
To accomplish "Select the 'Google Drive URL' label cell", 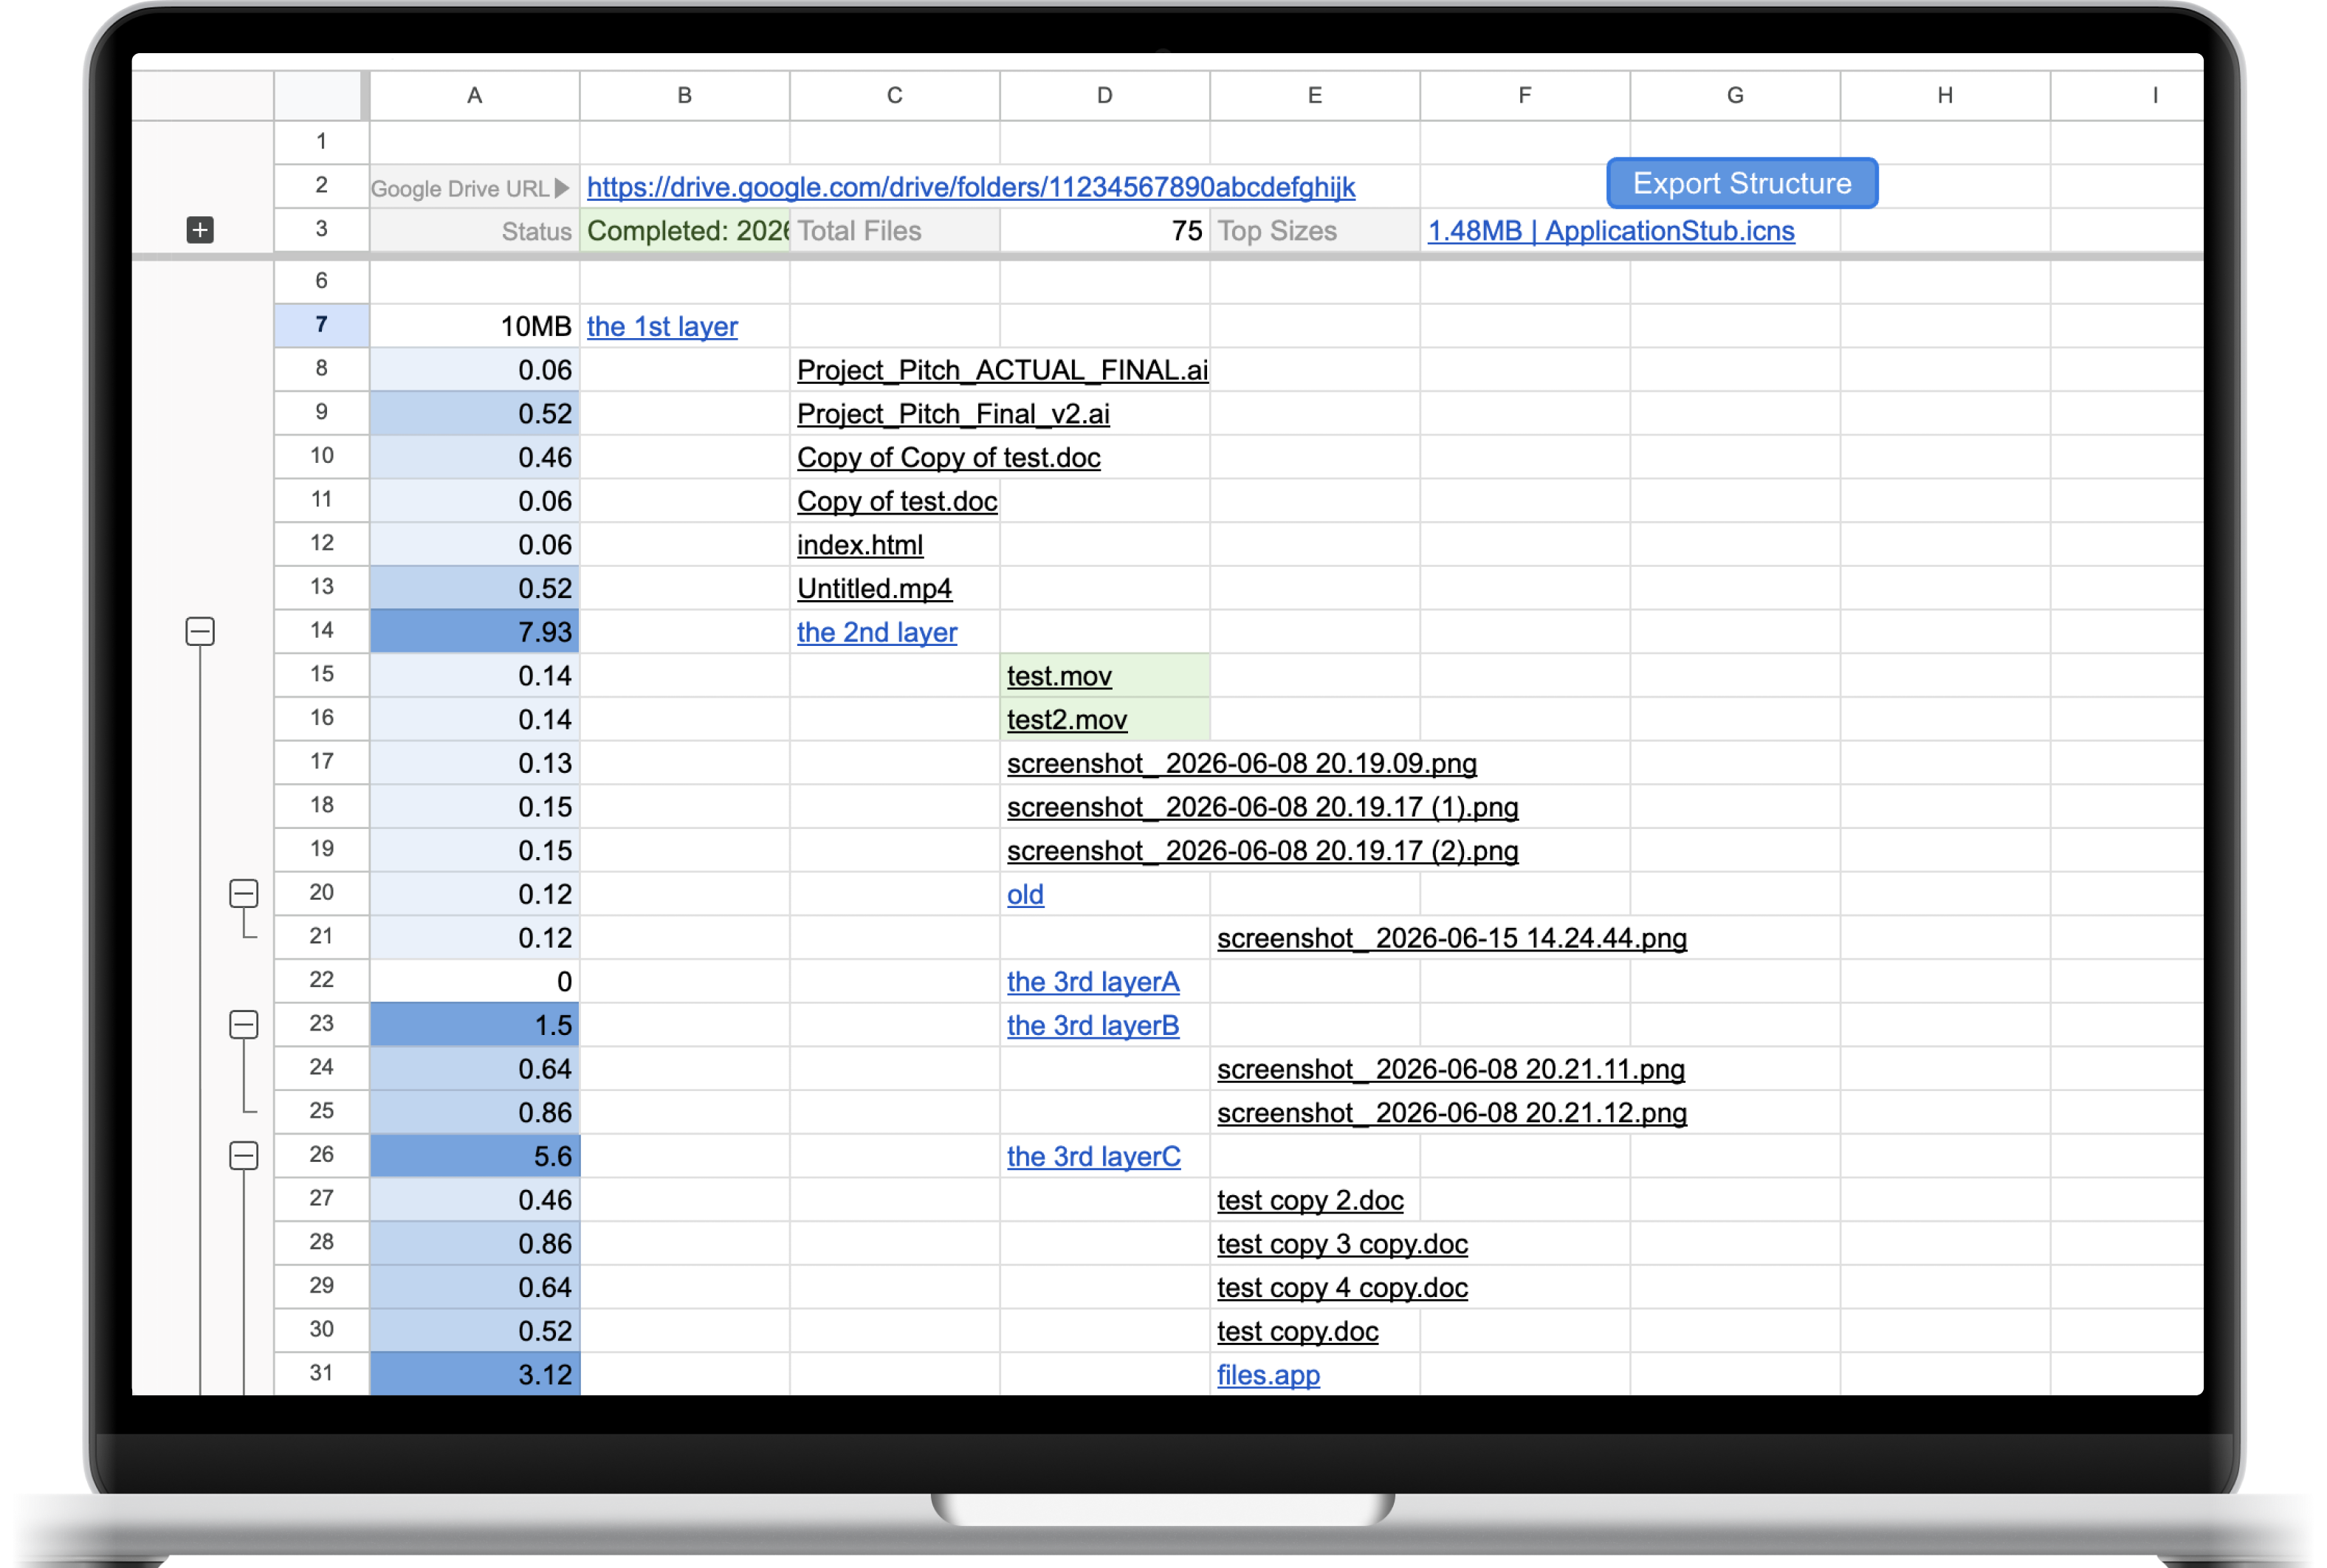I will 475,187.
